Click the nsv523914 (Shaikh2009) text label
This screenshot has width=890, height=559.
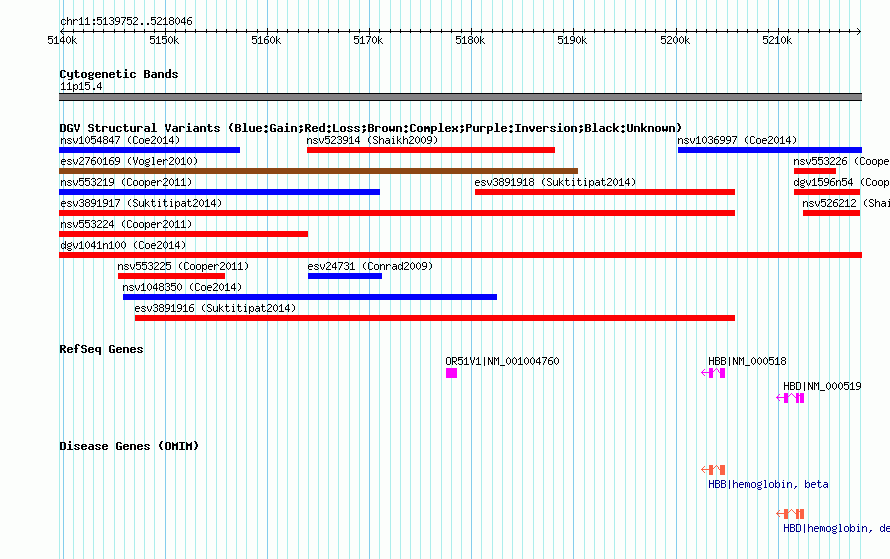tap(372, 140)
